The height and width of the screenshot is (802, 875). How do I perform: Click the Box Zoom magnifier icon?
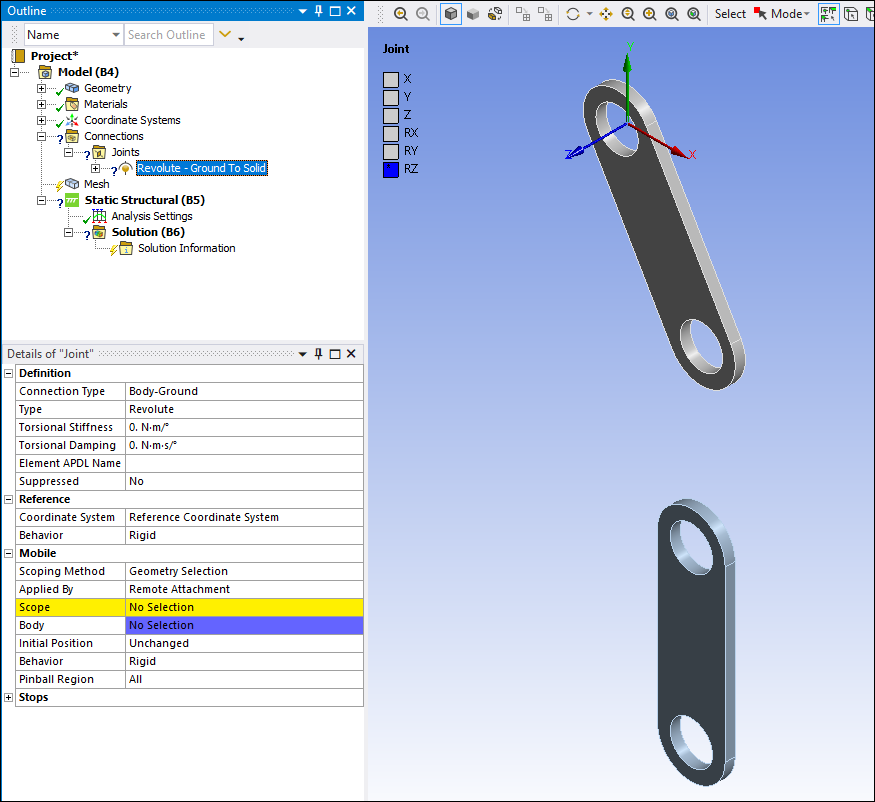pos(650,14)
